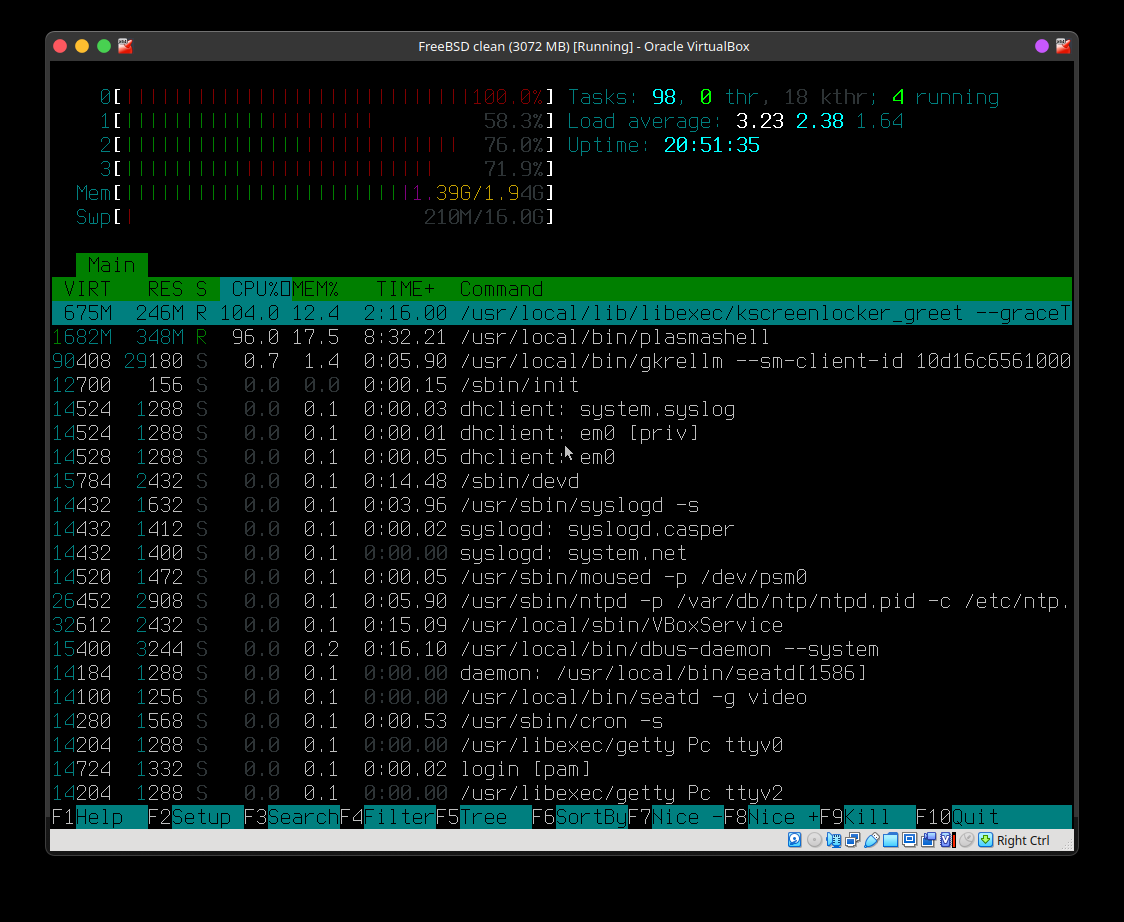Viewport: 1124px width, 922px height.
Task: Open the network adapters indicator
Action: 852,840
